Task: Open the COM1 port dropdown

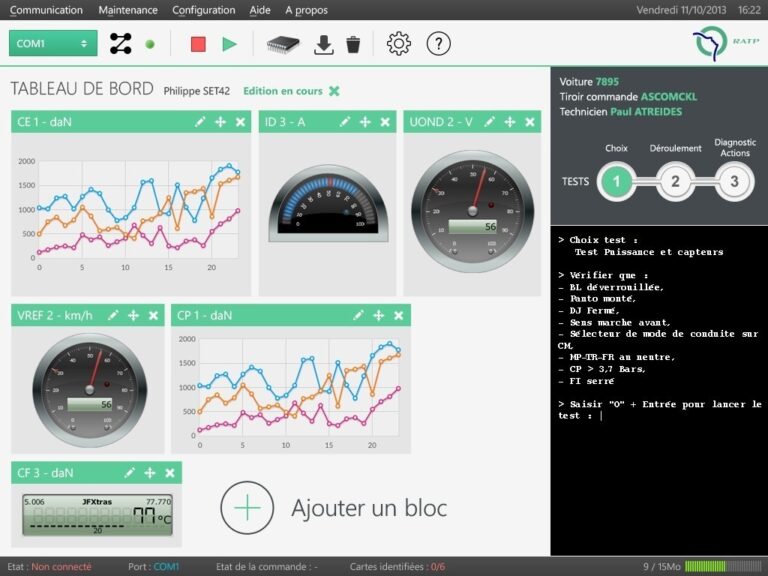Action: click(x=53, y=43)
